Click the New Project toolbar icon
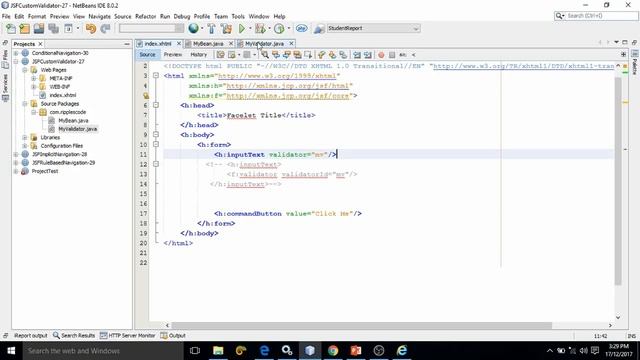The image size is (640, 360). pyautogui.click(x=24, y=29)
